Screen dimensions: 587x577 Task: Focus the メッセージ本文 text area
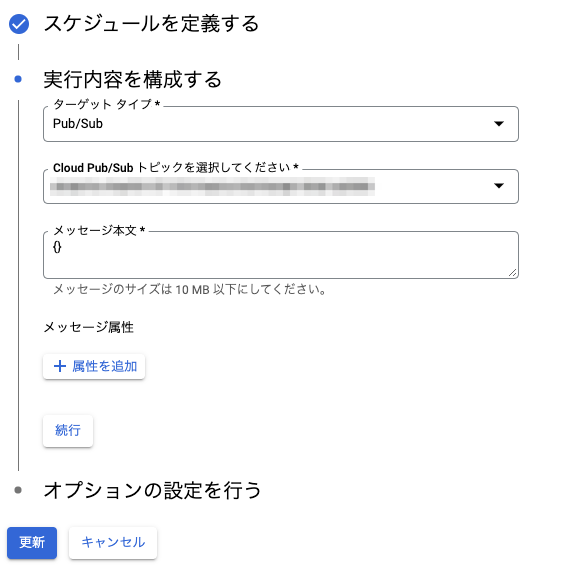281,255
